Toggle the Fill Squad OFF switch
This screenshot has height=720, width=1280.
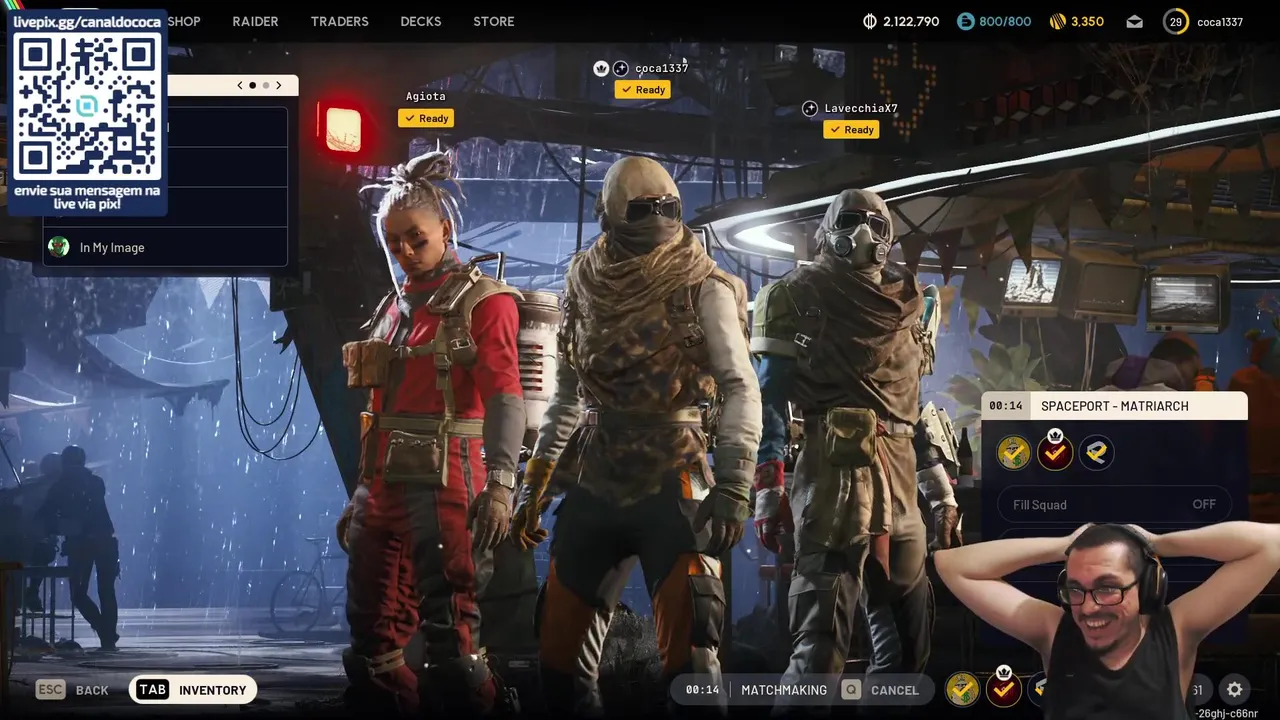pyautogui.click(x=1114, y=505)
